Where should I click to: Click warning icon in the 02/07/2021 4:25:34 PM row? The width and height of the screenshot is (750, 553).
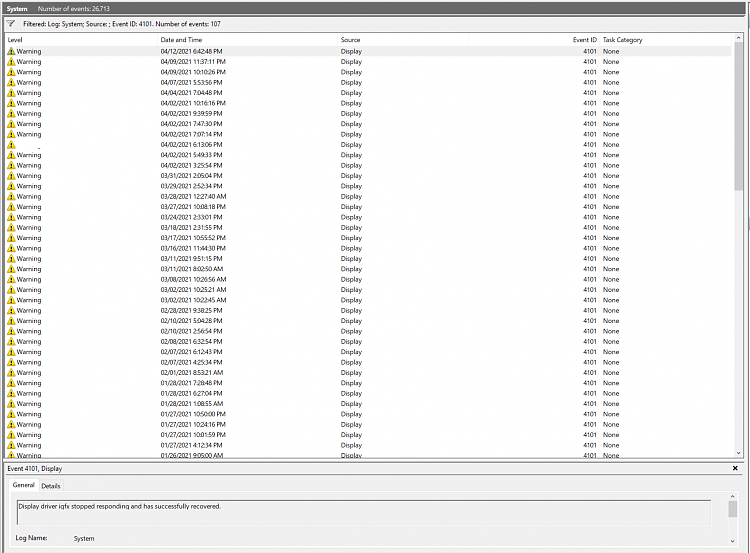pyautogui.click(x=11, y=362)
